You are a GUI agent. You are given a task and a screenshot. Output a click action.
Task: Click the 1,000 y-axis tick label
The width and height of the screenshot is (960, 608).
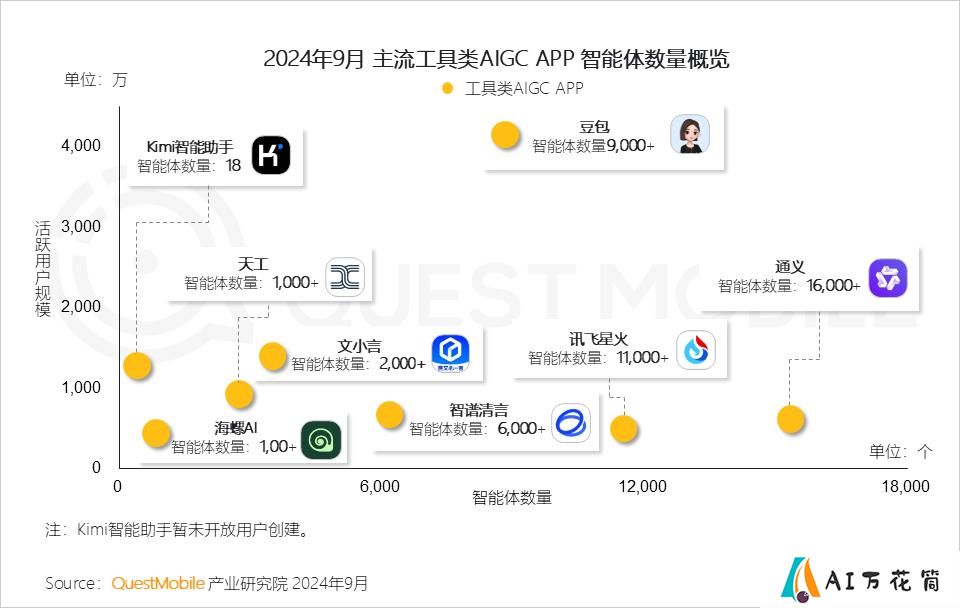[81, 388]
